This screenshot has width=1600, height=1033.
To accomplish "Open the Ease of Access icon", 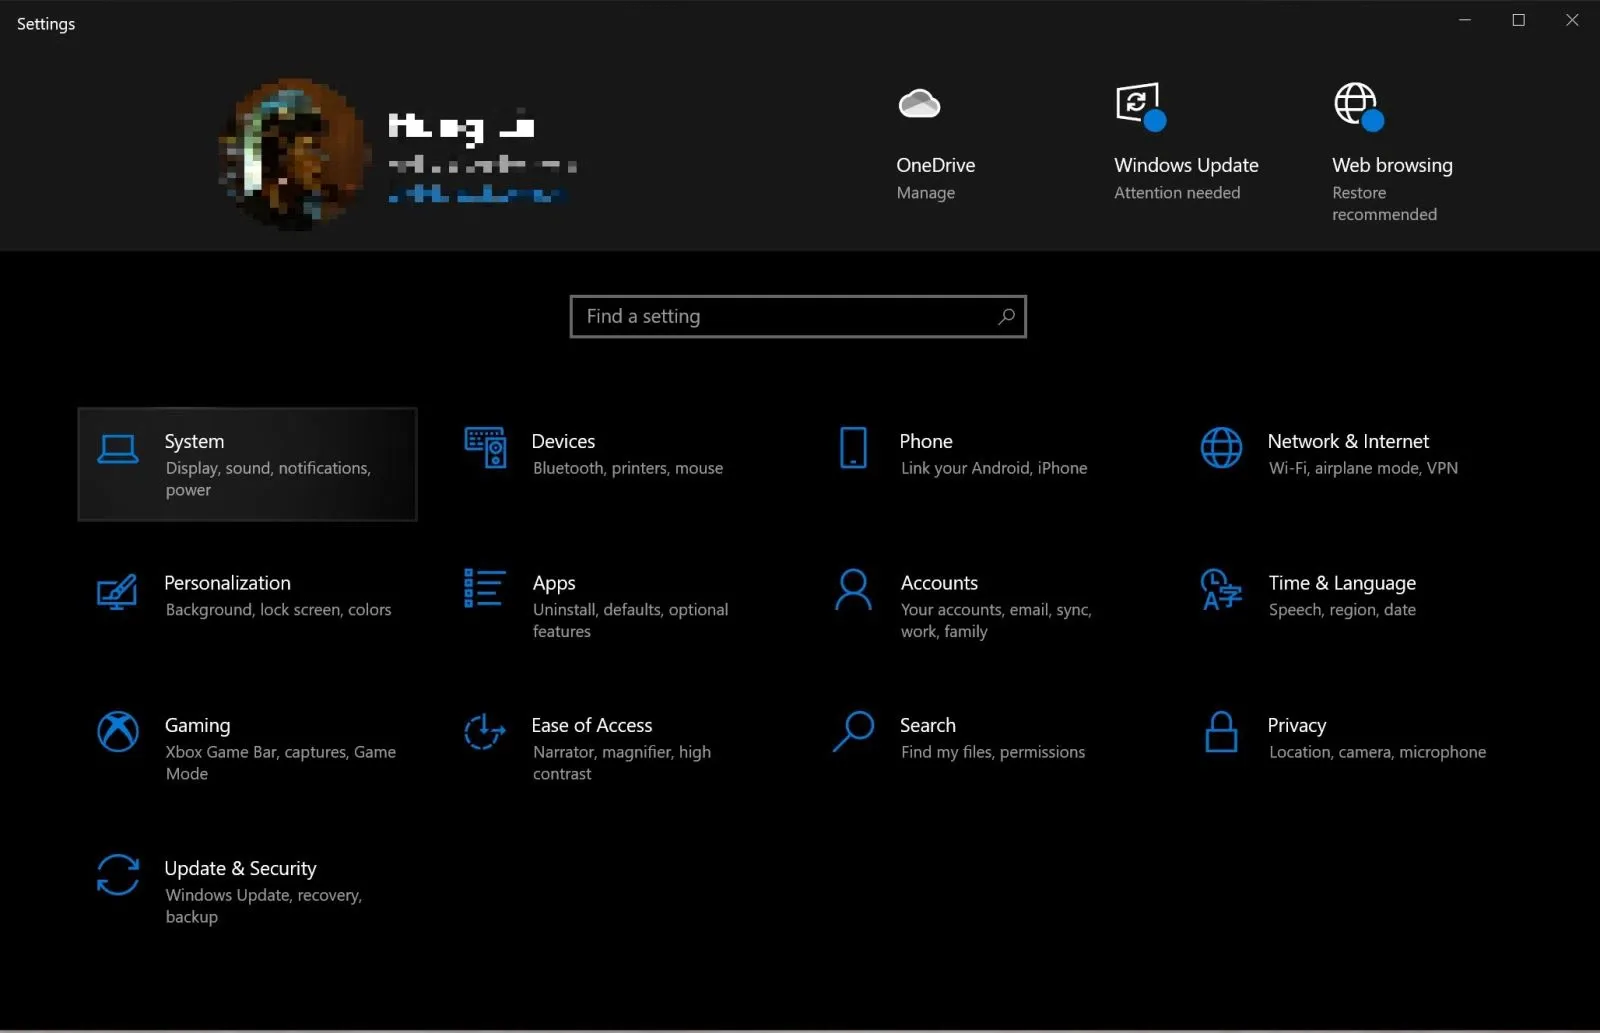I will [485, 731].
